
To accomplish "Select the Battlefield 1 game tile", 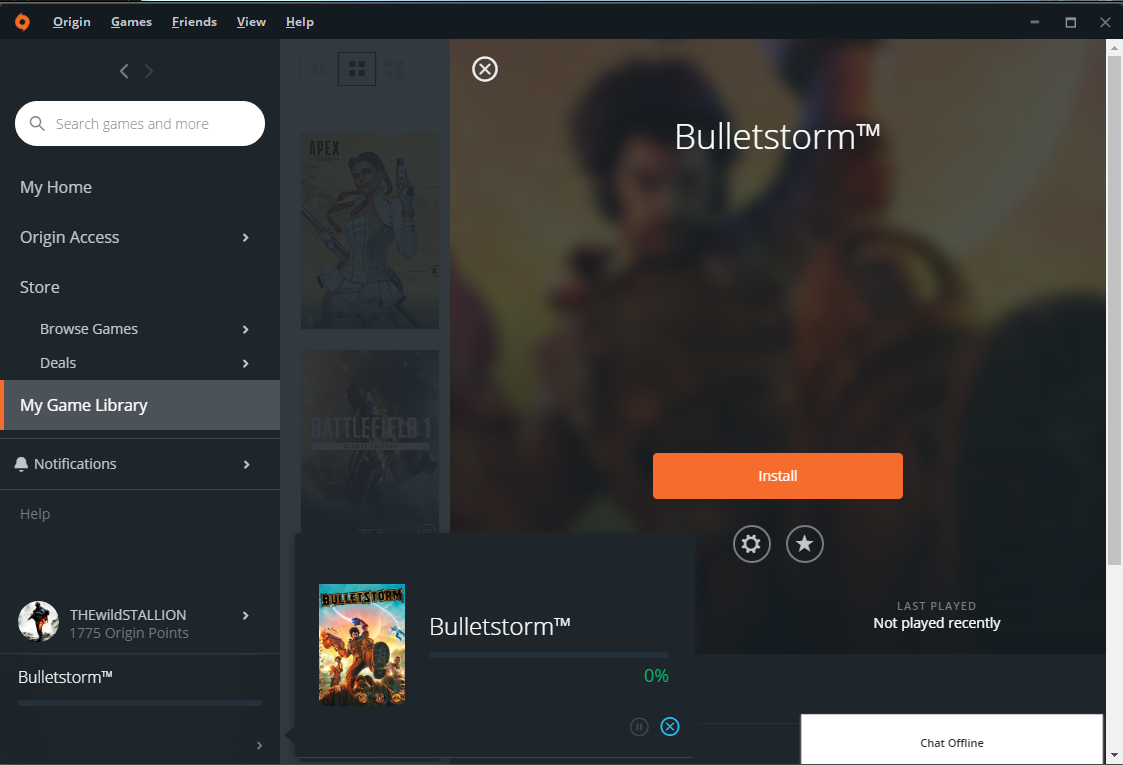I will point(370,441).
